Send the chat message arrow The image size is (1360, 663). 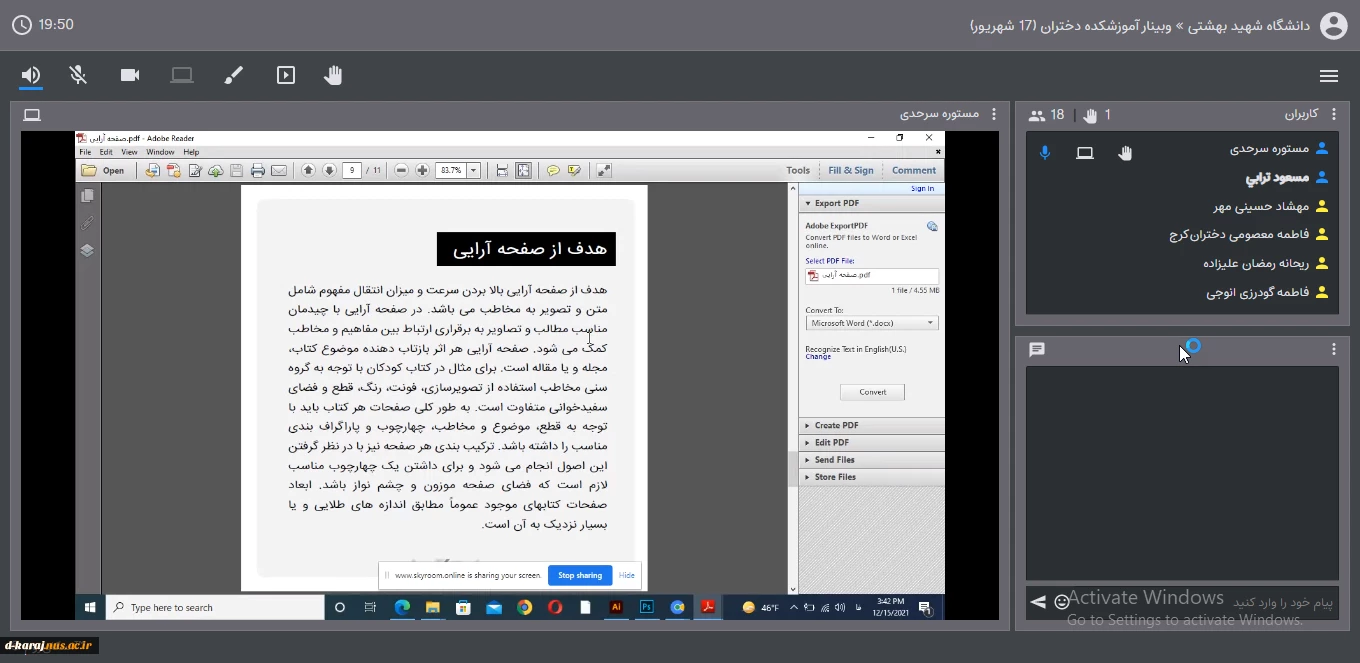1038,602
